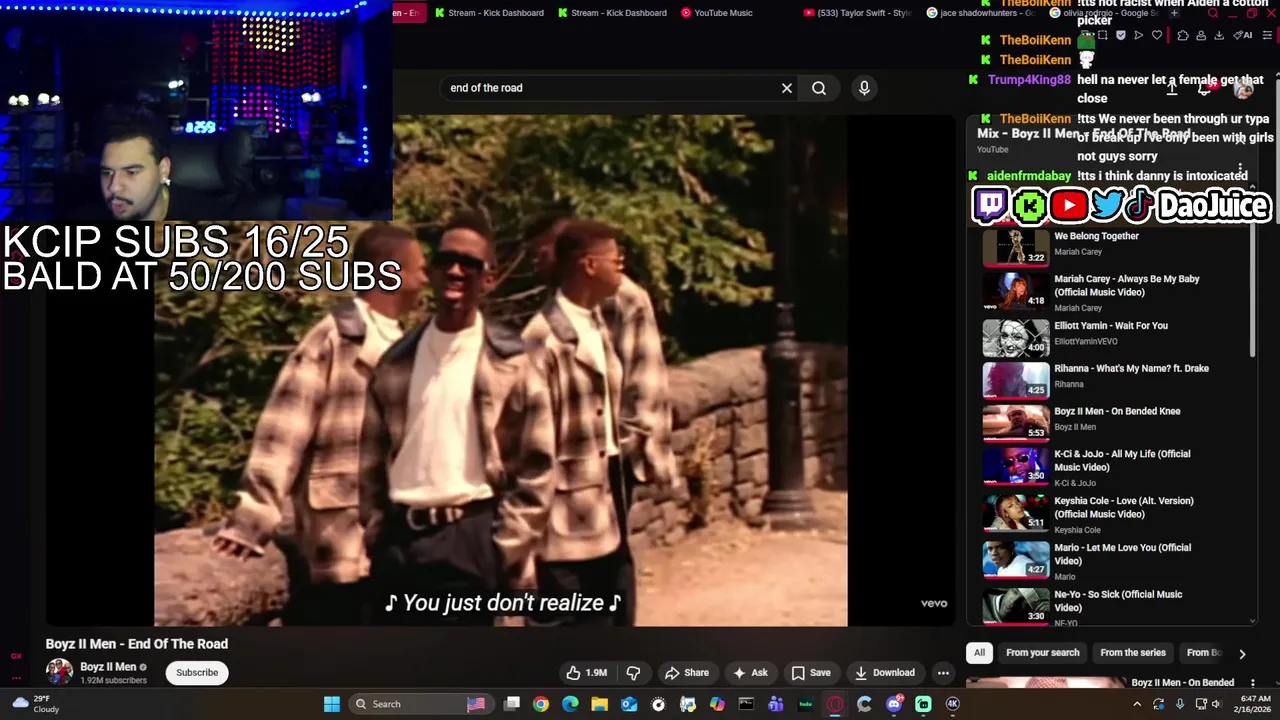Viewport: 1280px width, 720px height.
Task: Open the browser easy setup menu icon
Action: [1268, 35]
